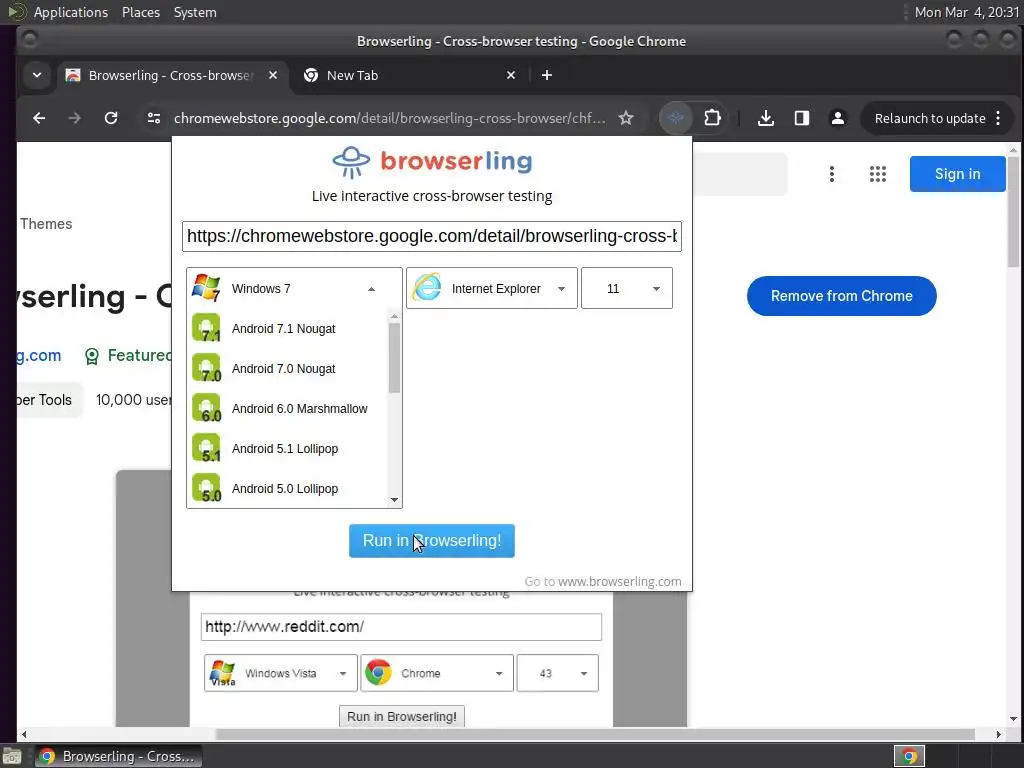Click the OS list scrollbar thumb
The width and height of the screenshot is (1024, 768).
pos(394,358)
